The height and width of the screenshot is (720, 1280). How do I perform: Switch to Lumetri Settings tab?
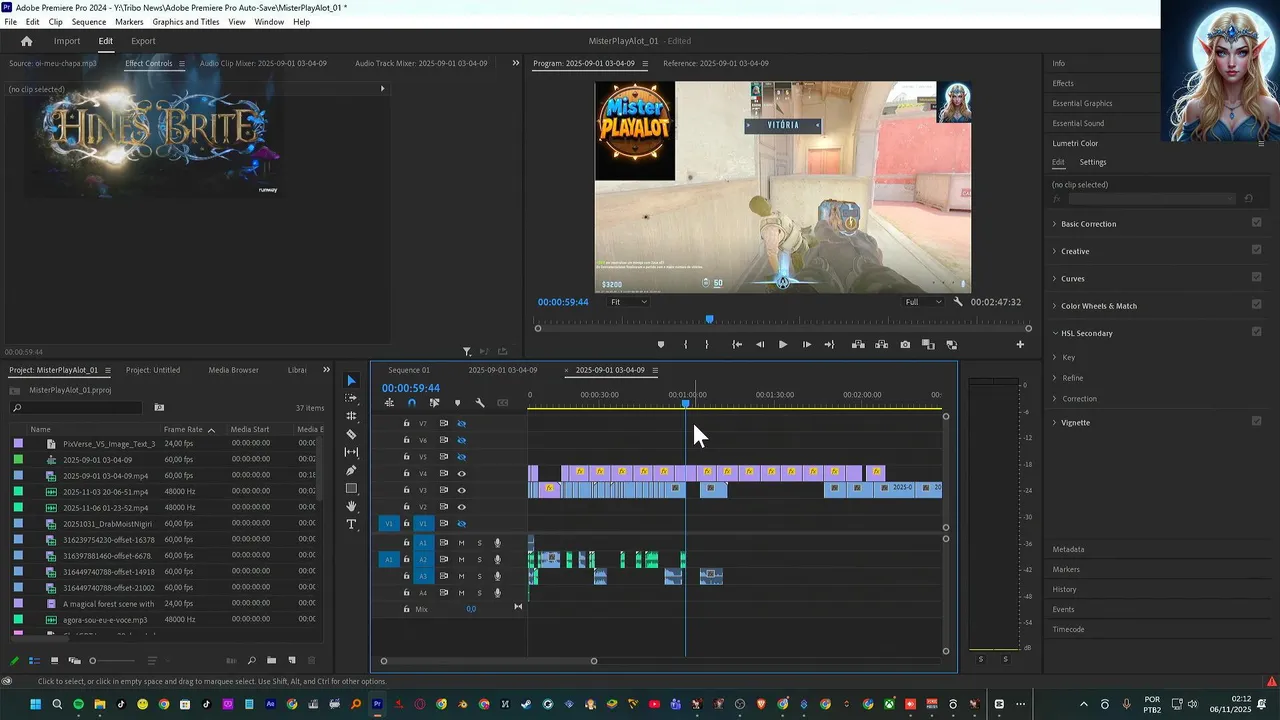click(x=1092, y=162)
